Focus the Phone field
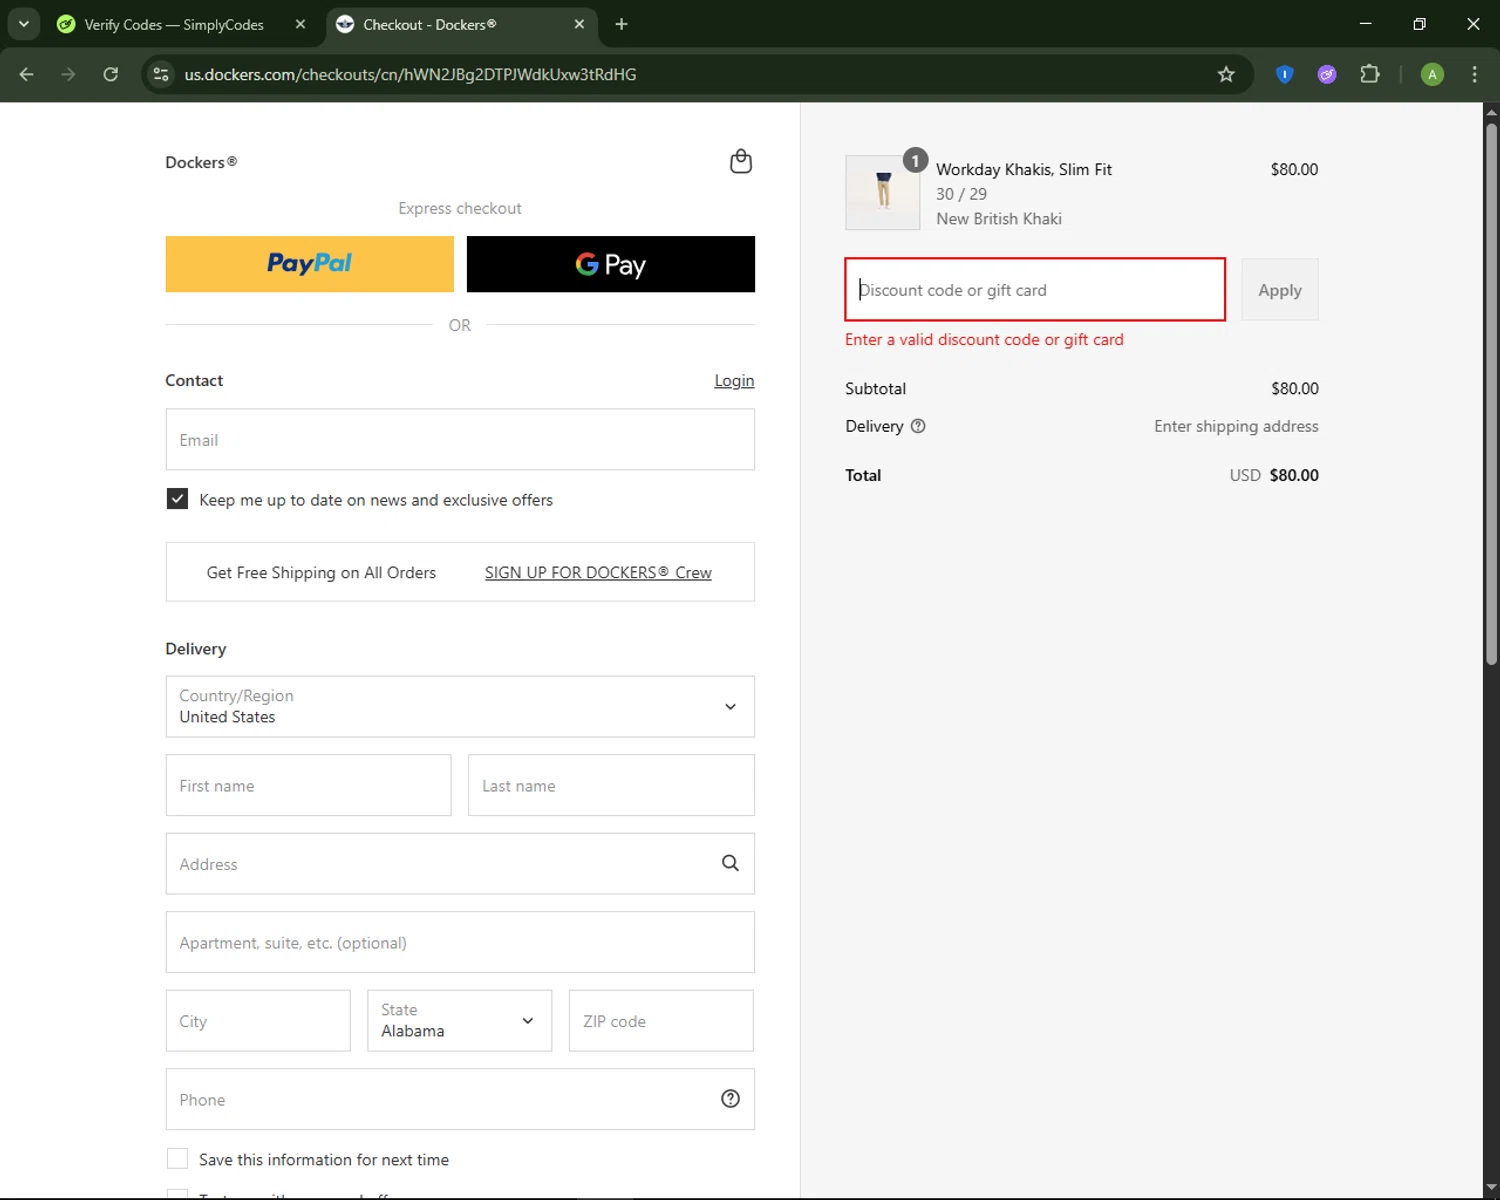This screenshot has height=1200, width=1500. click(460, 1099)
